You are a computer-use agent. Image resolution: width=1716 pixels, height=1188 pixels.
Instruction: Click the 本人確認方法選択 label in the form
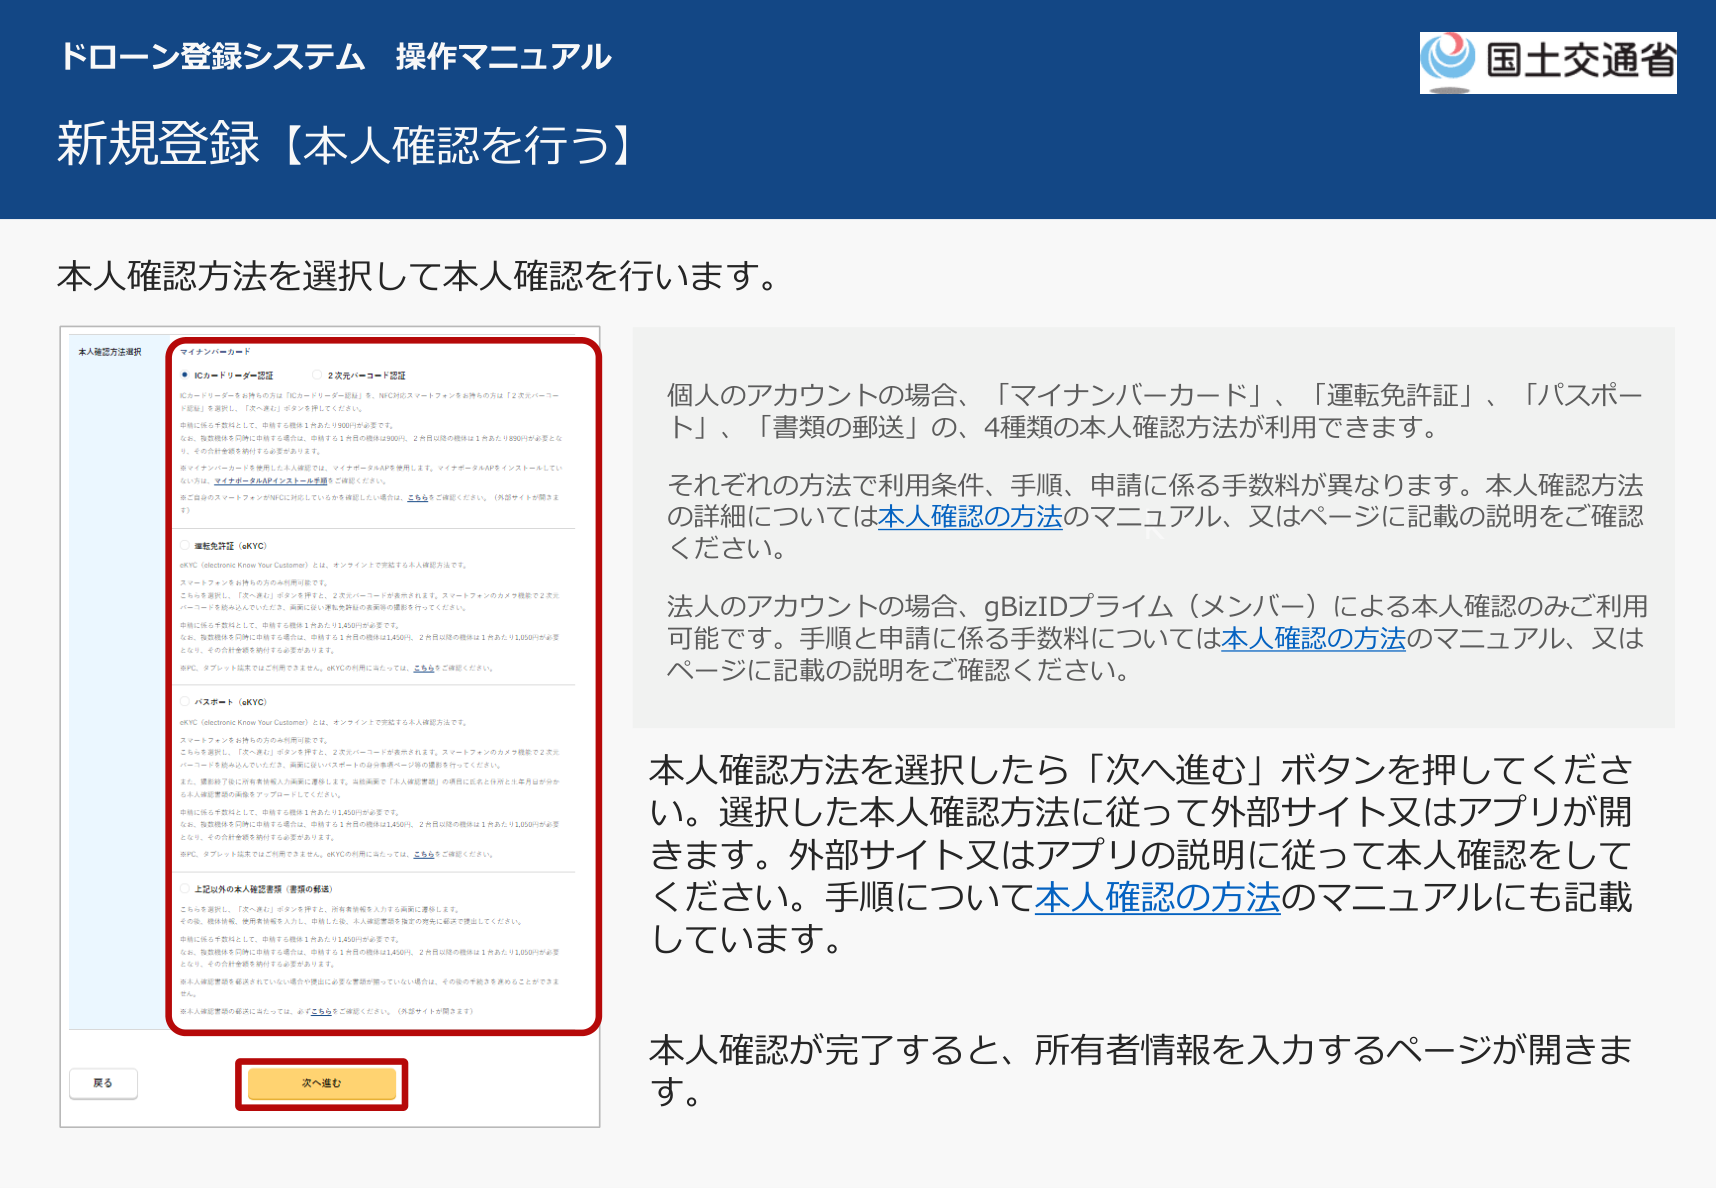point(110,352)
